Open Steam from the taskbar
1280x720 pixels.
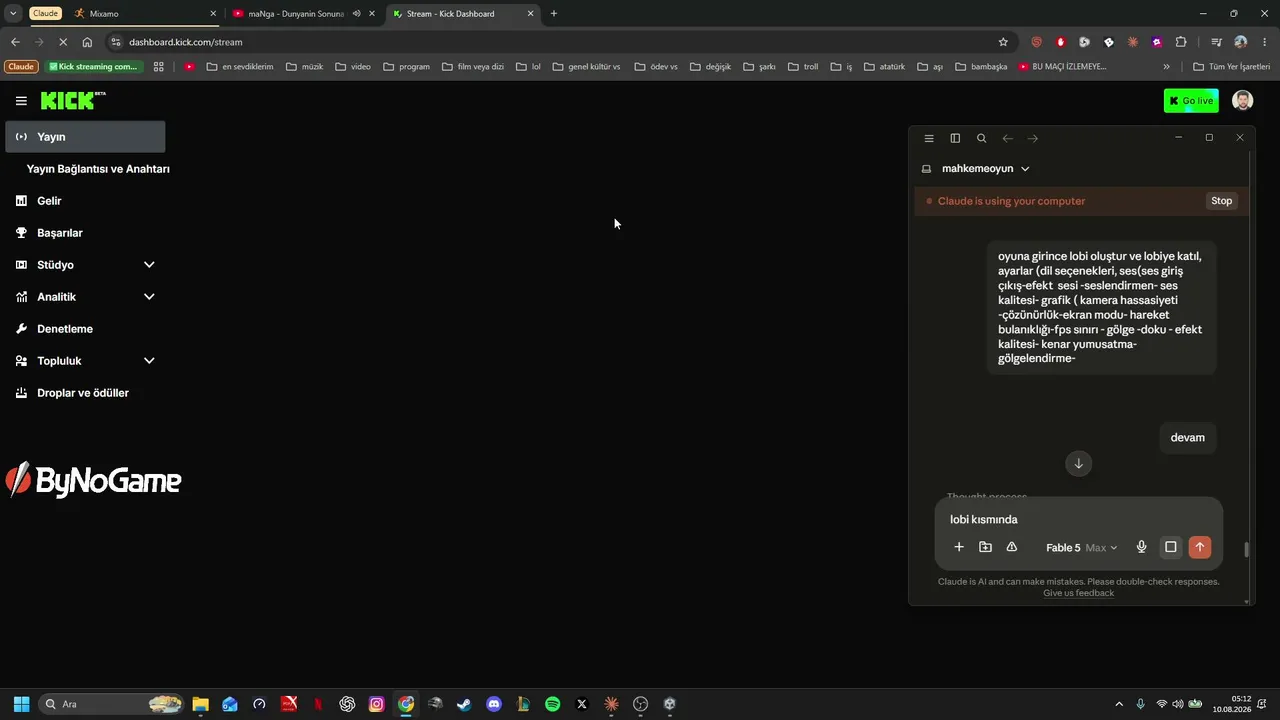tap(464, 704)
